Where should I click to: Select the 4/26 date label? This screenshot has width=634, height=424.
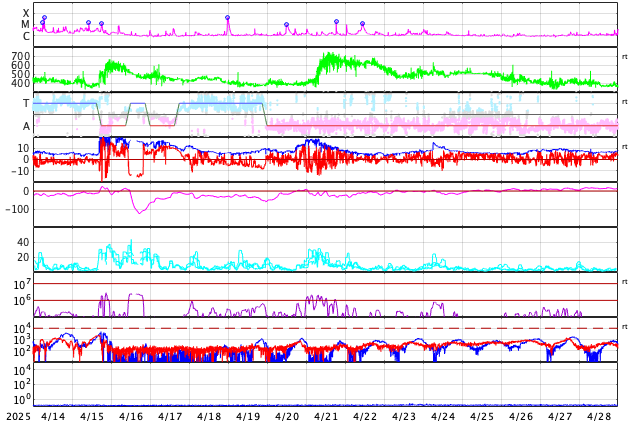pos(521,416)
